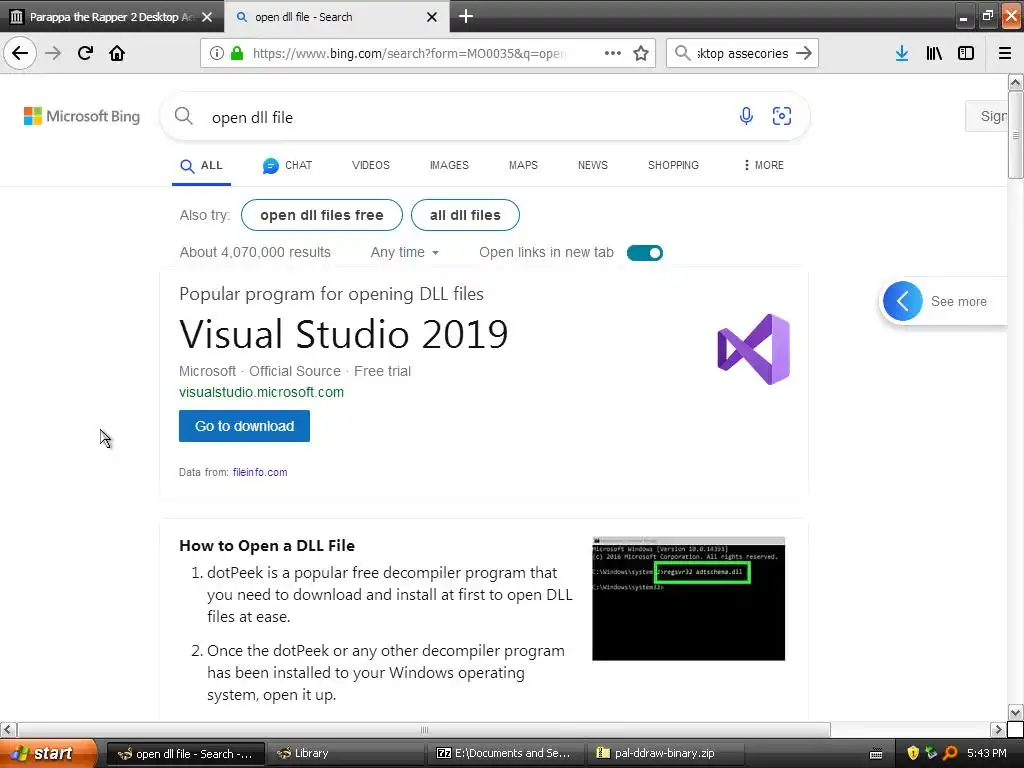
Task: Open the Downloads panel
Action: pyautogui.click(x=902, y=54)
